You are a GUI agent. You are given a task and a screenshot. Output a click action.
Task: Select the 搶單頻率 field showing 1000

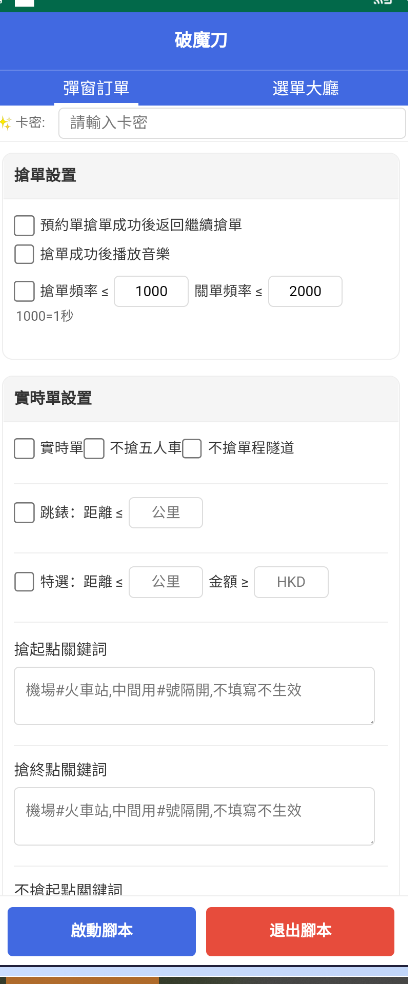[151, 291]
